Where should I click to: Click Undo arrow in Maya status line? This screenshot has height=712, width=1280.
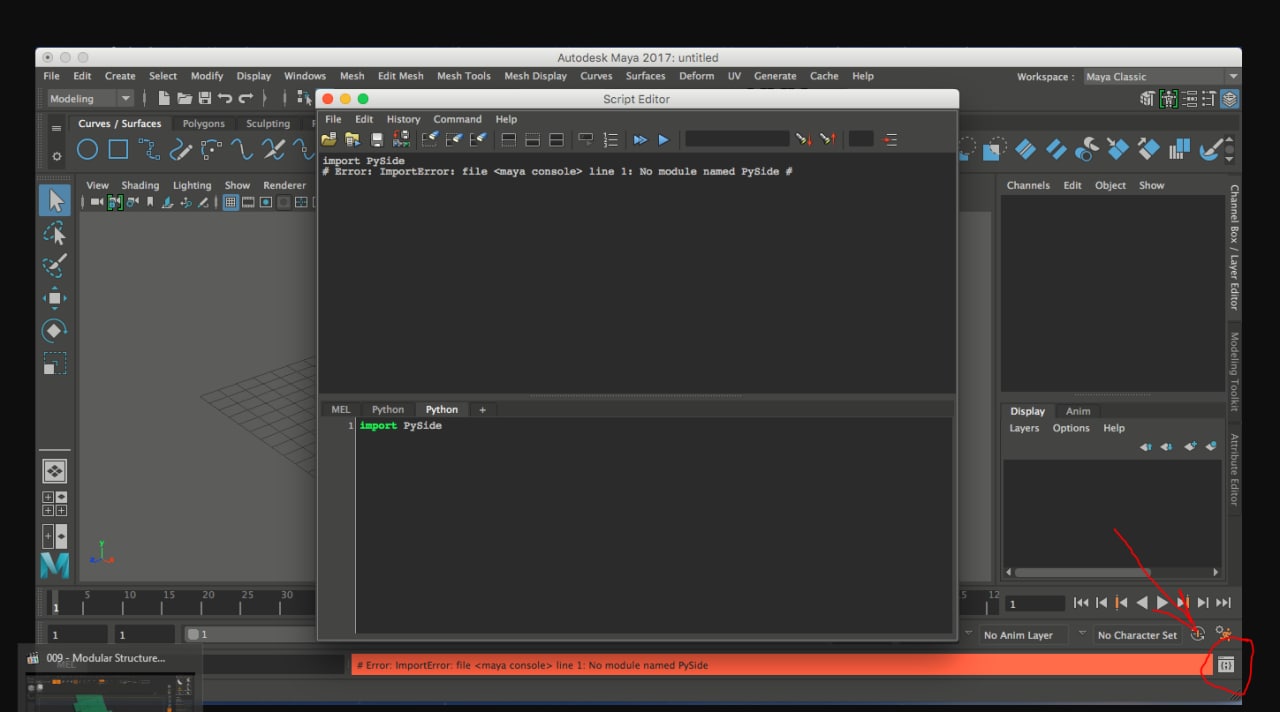225,98
